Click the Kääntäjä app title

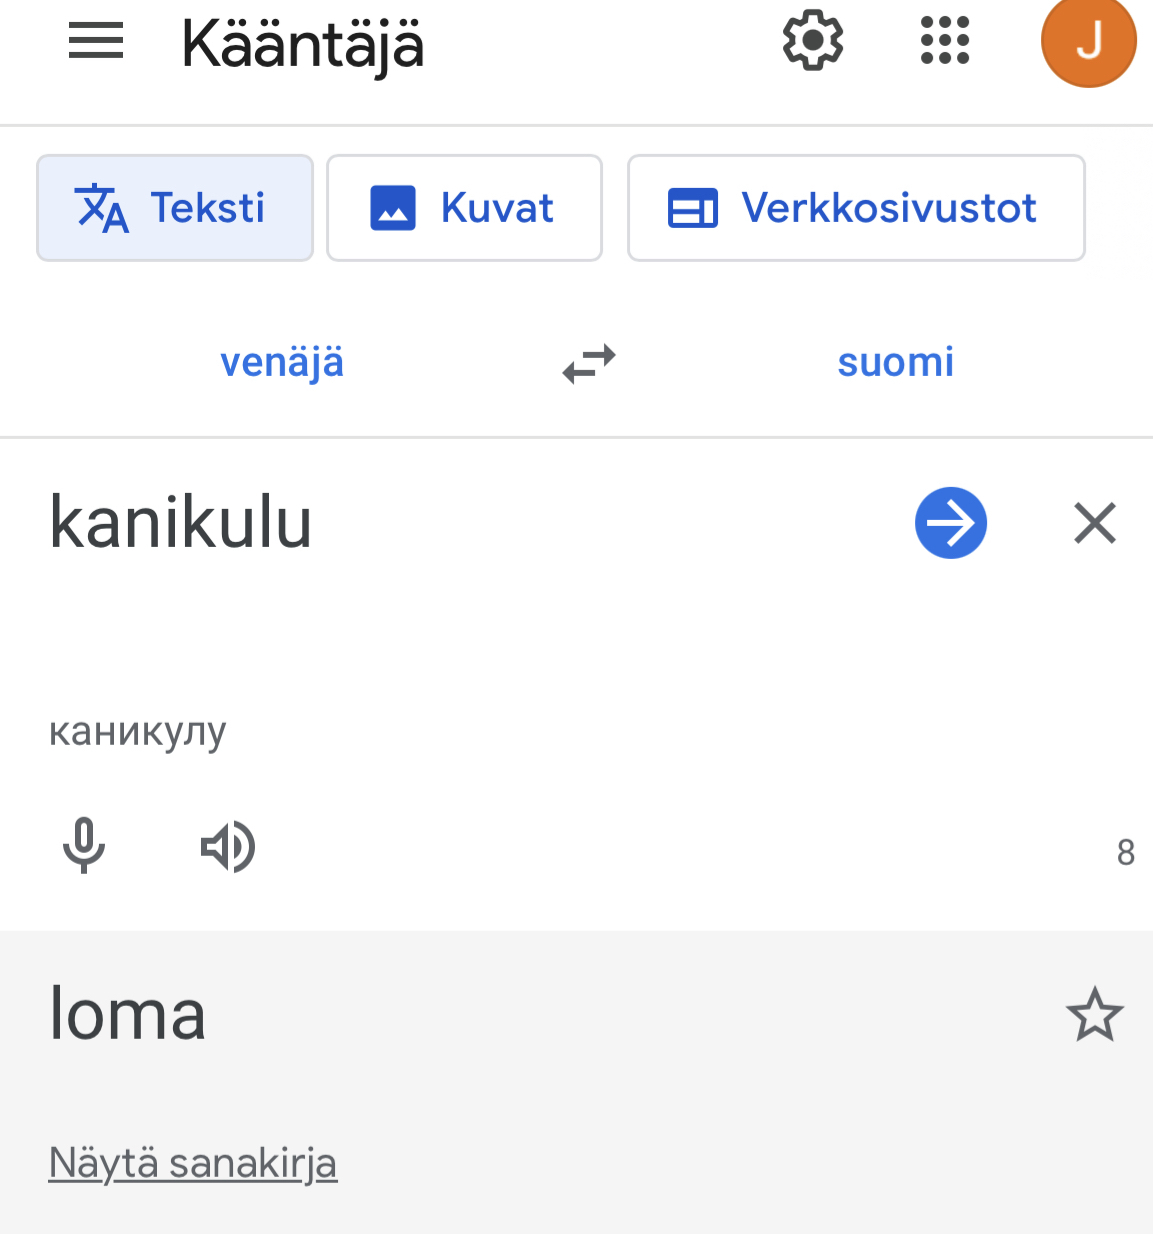pyautogui.click(x=303, y=45)
